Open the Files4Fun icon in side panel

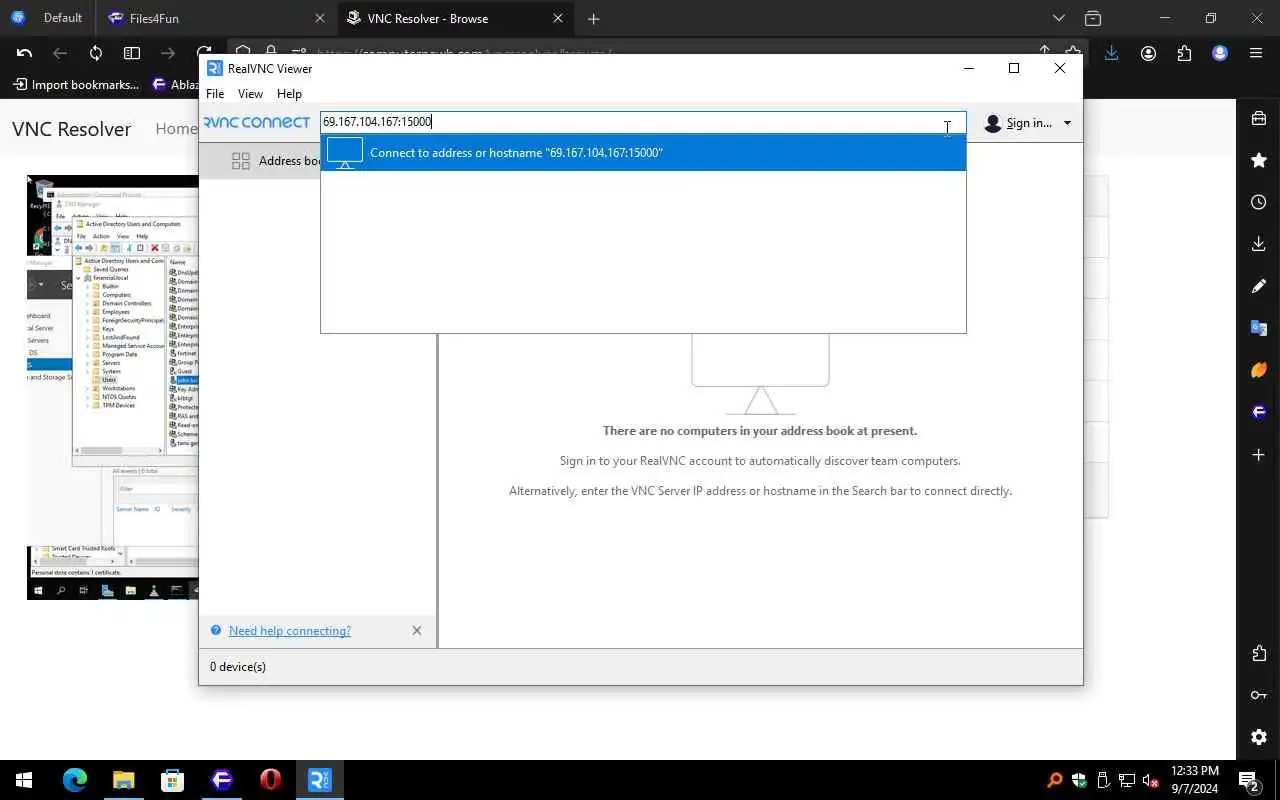coord(1259,412)
